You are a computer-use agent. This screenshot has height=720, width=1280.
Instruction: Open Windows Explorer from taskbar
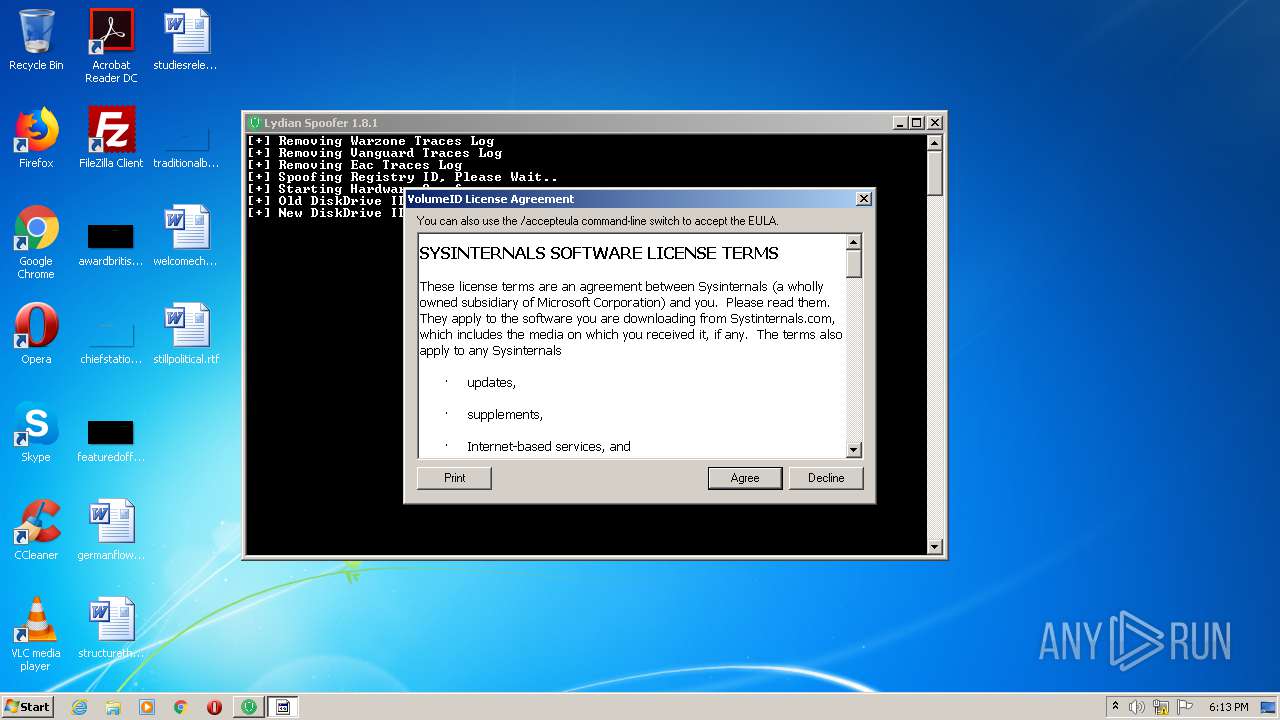click(x=113, y=707)
